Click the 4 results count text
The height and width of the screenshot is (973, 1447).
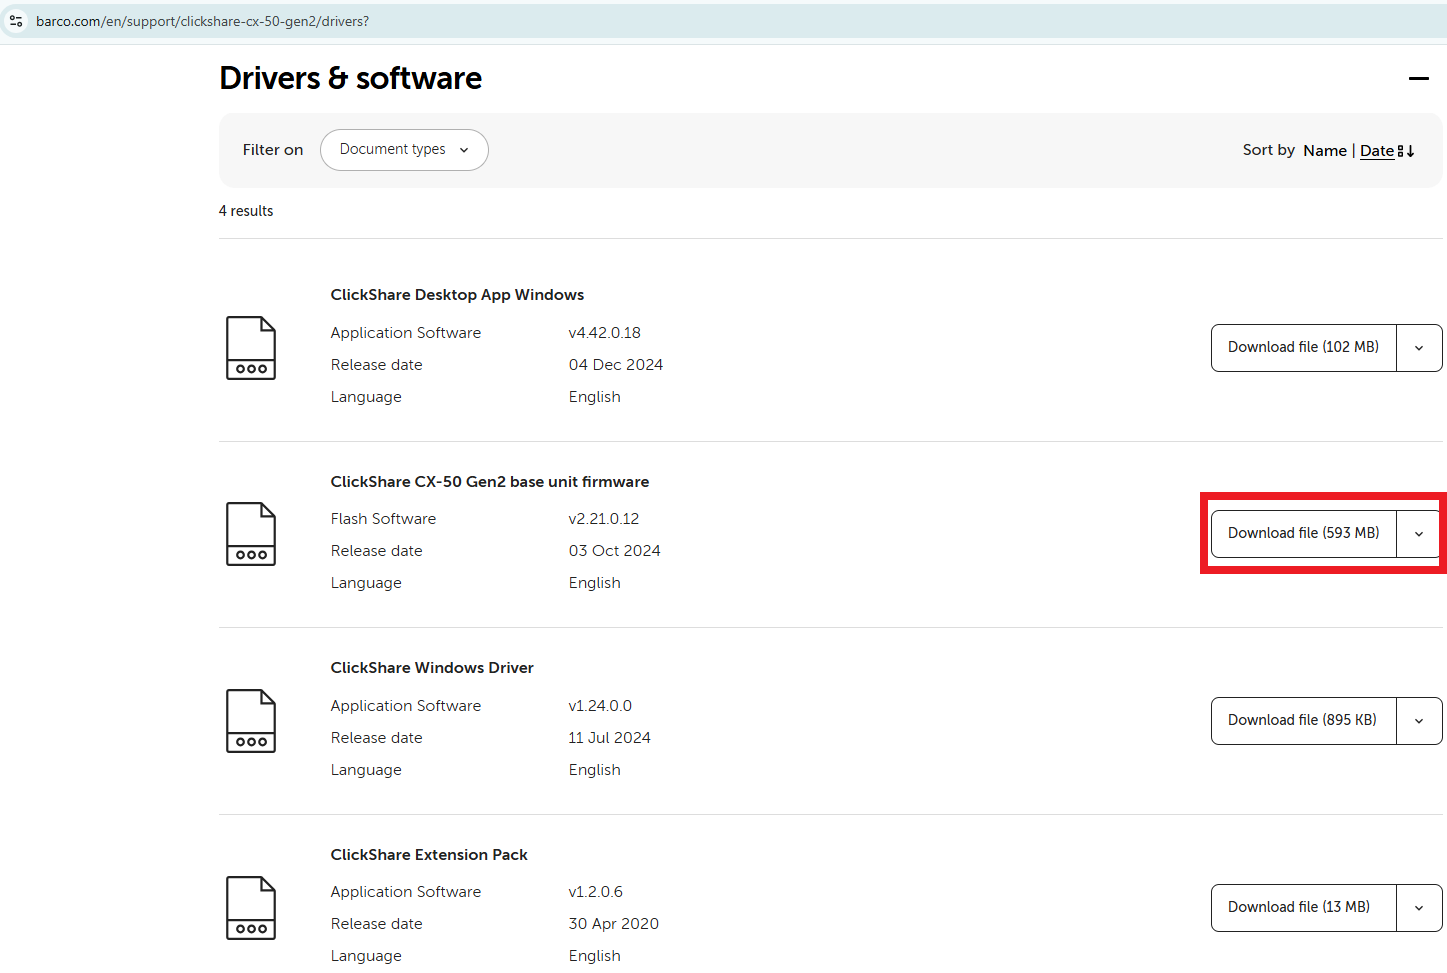click(246, 211)
